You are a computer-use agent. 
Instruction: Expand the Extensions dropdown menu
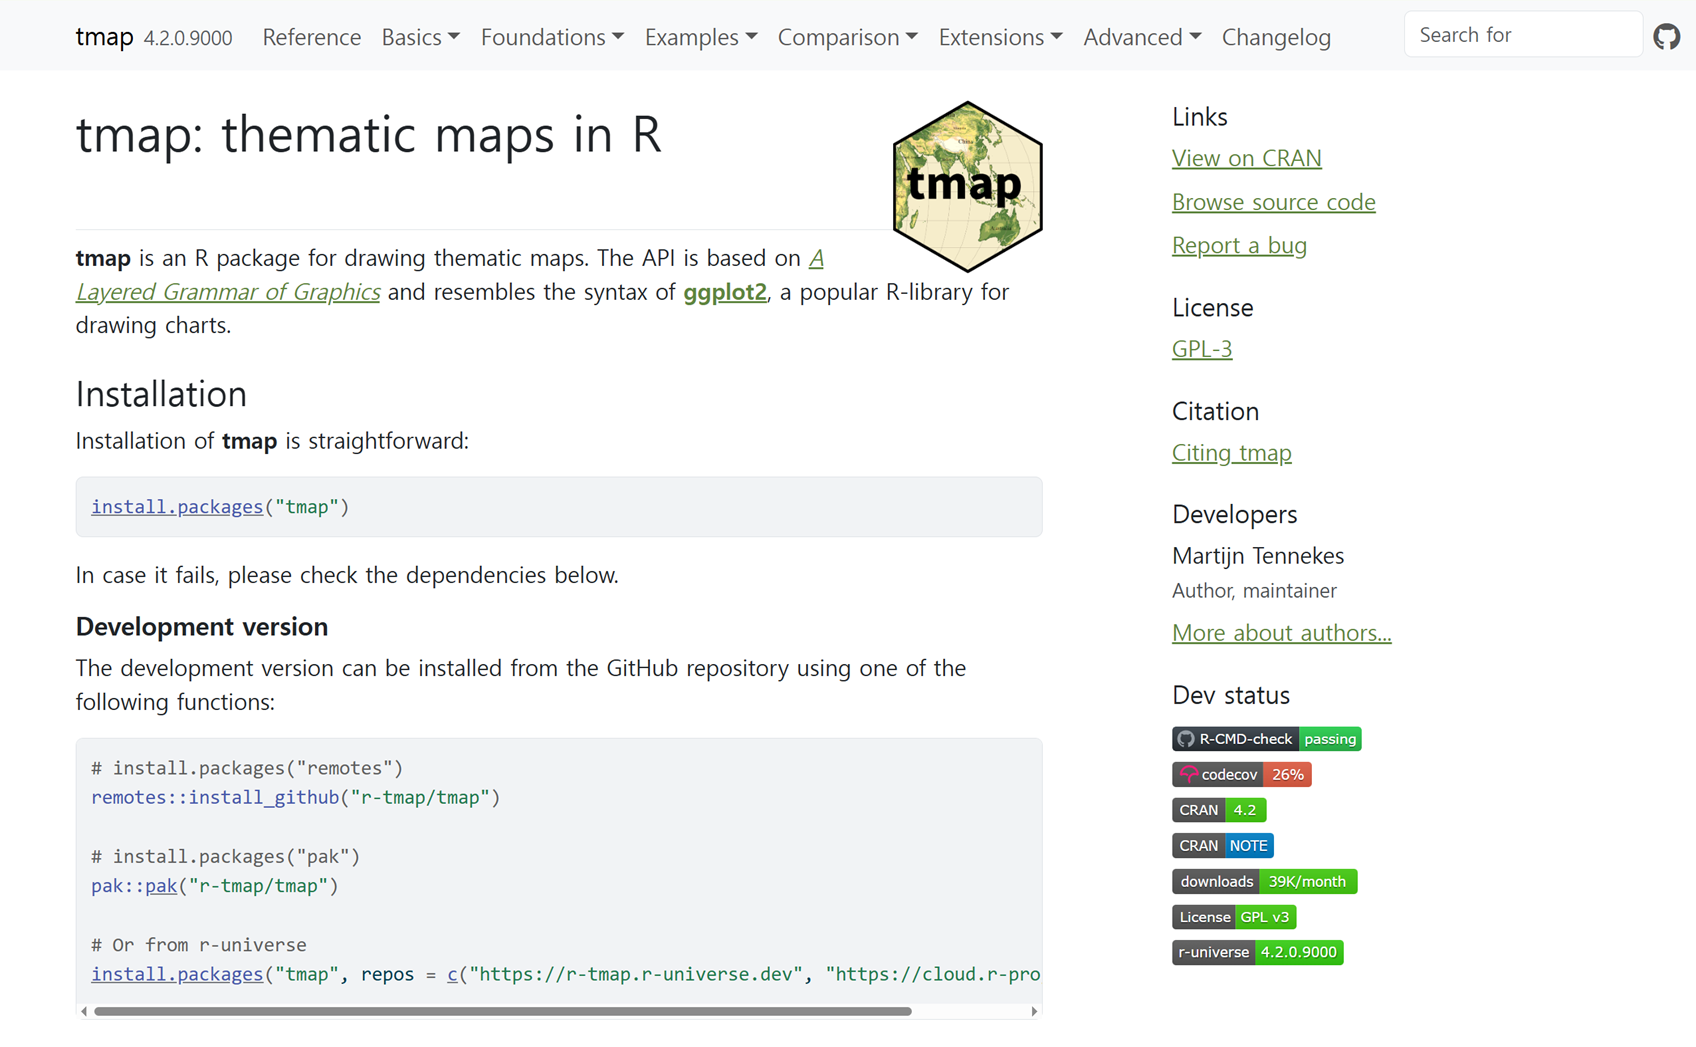[1000, 37]
